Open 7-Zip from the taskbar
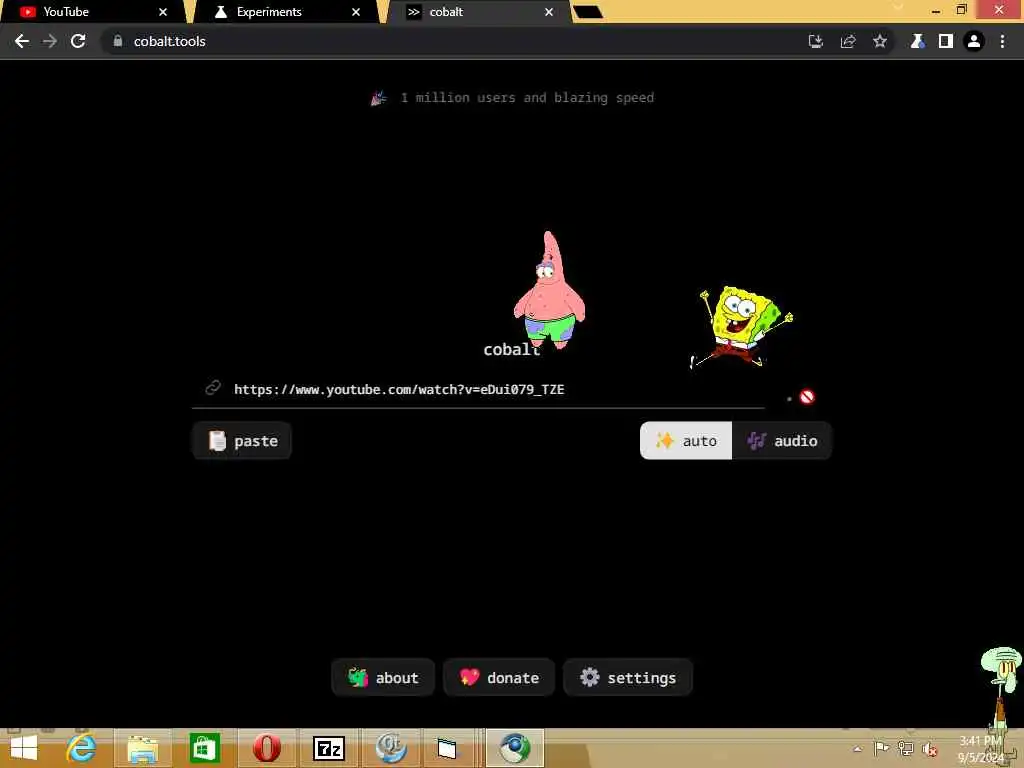 pyautogui.click(x=328, y=748)
